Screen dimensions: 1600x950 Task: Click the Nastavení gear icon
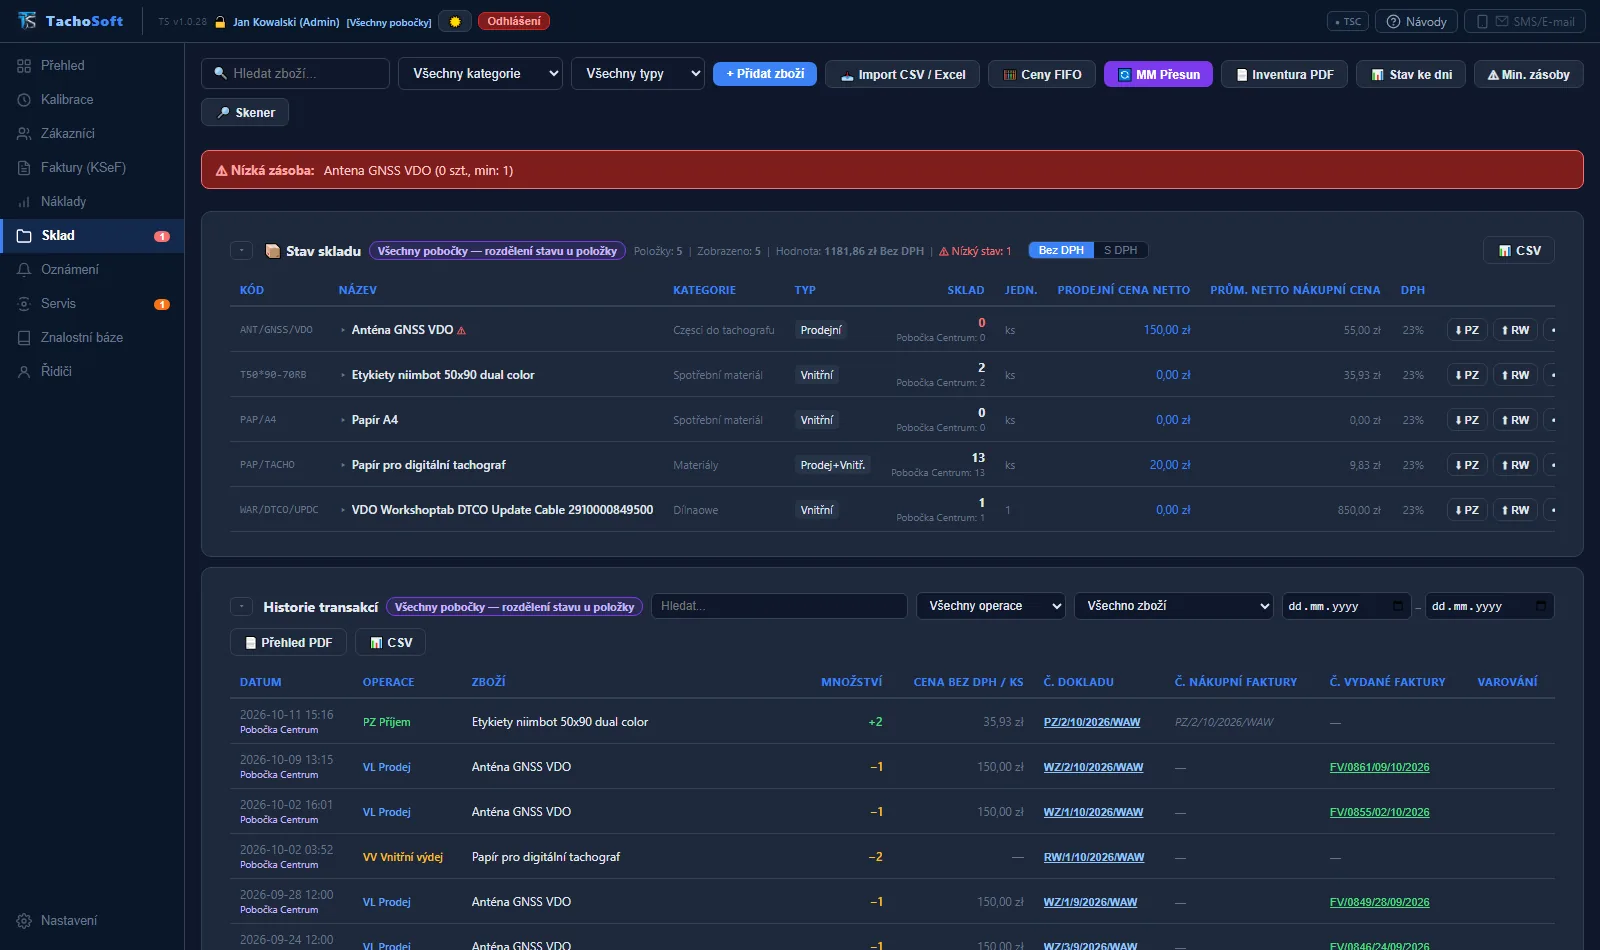point(24,920)
